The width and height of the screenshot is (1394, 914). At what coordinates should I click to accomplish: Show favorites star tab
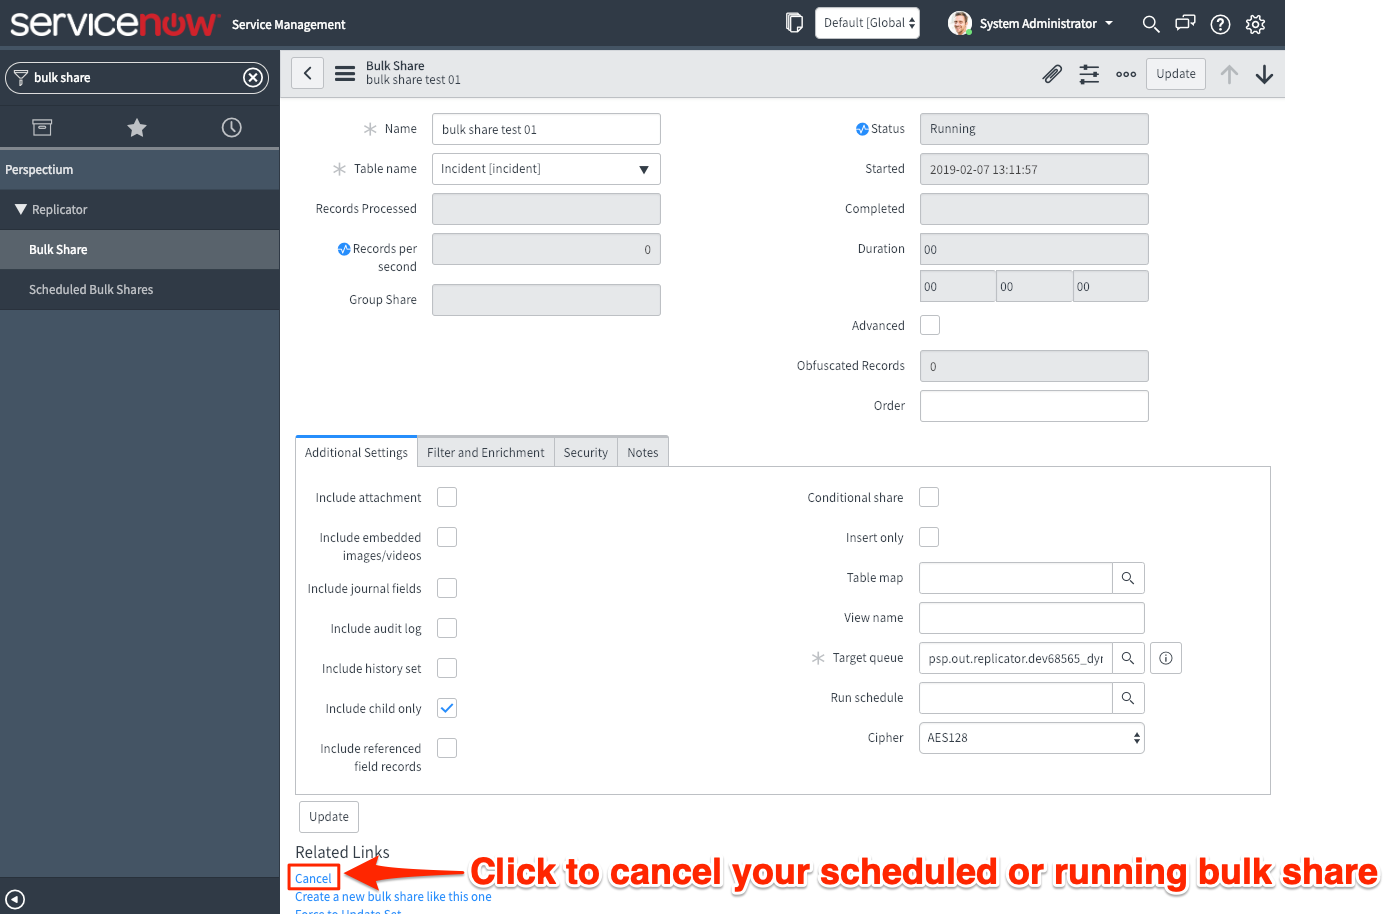tap(137, 127)
